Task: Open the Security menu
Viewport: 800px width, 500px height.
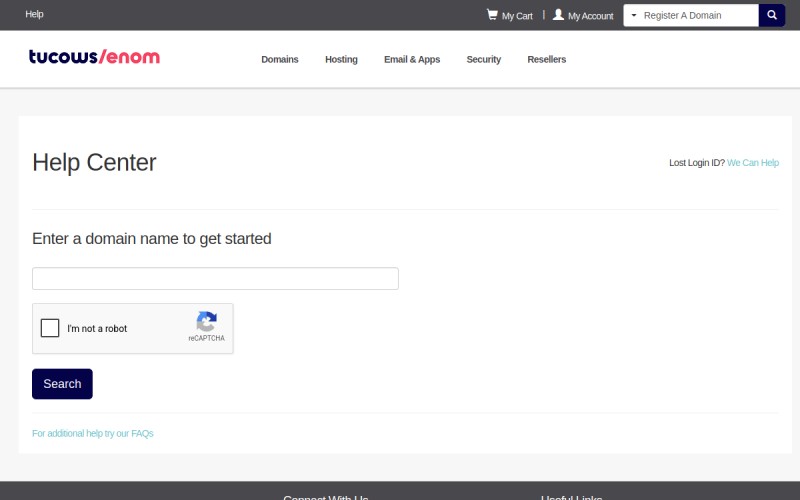Action: point(484,59)
